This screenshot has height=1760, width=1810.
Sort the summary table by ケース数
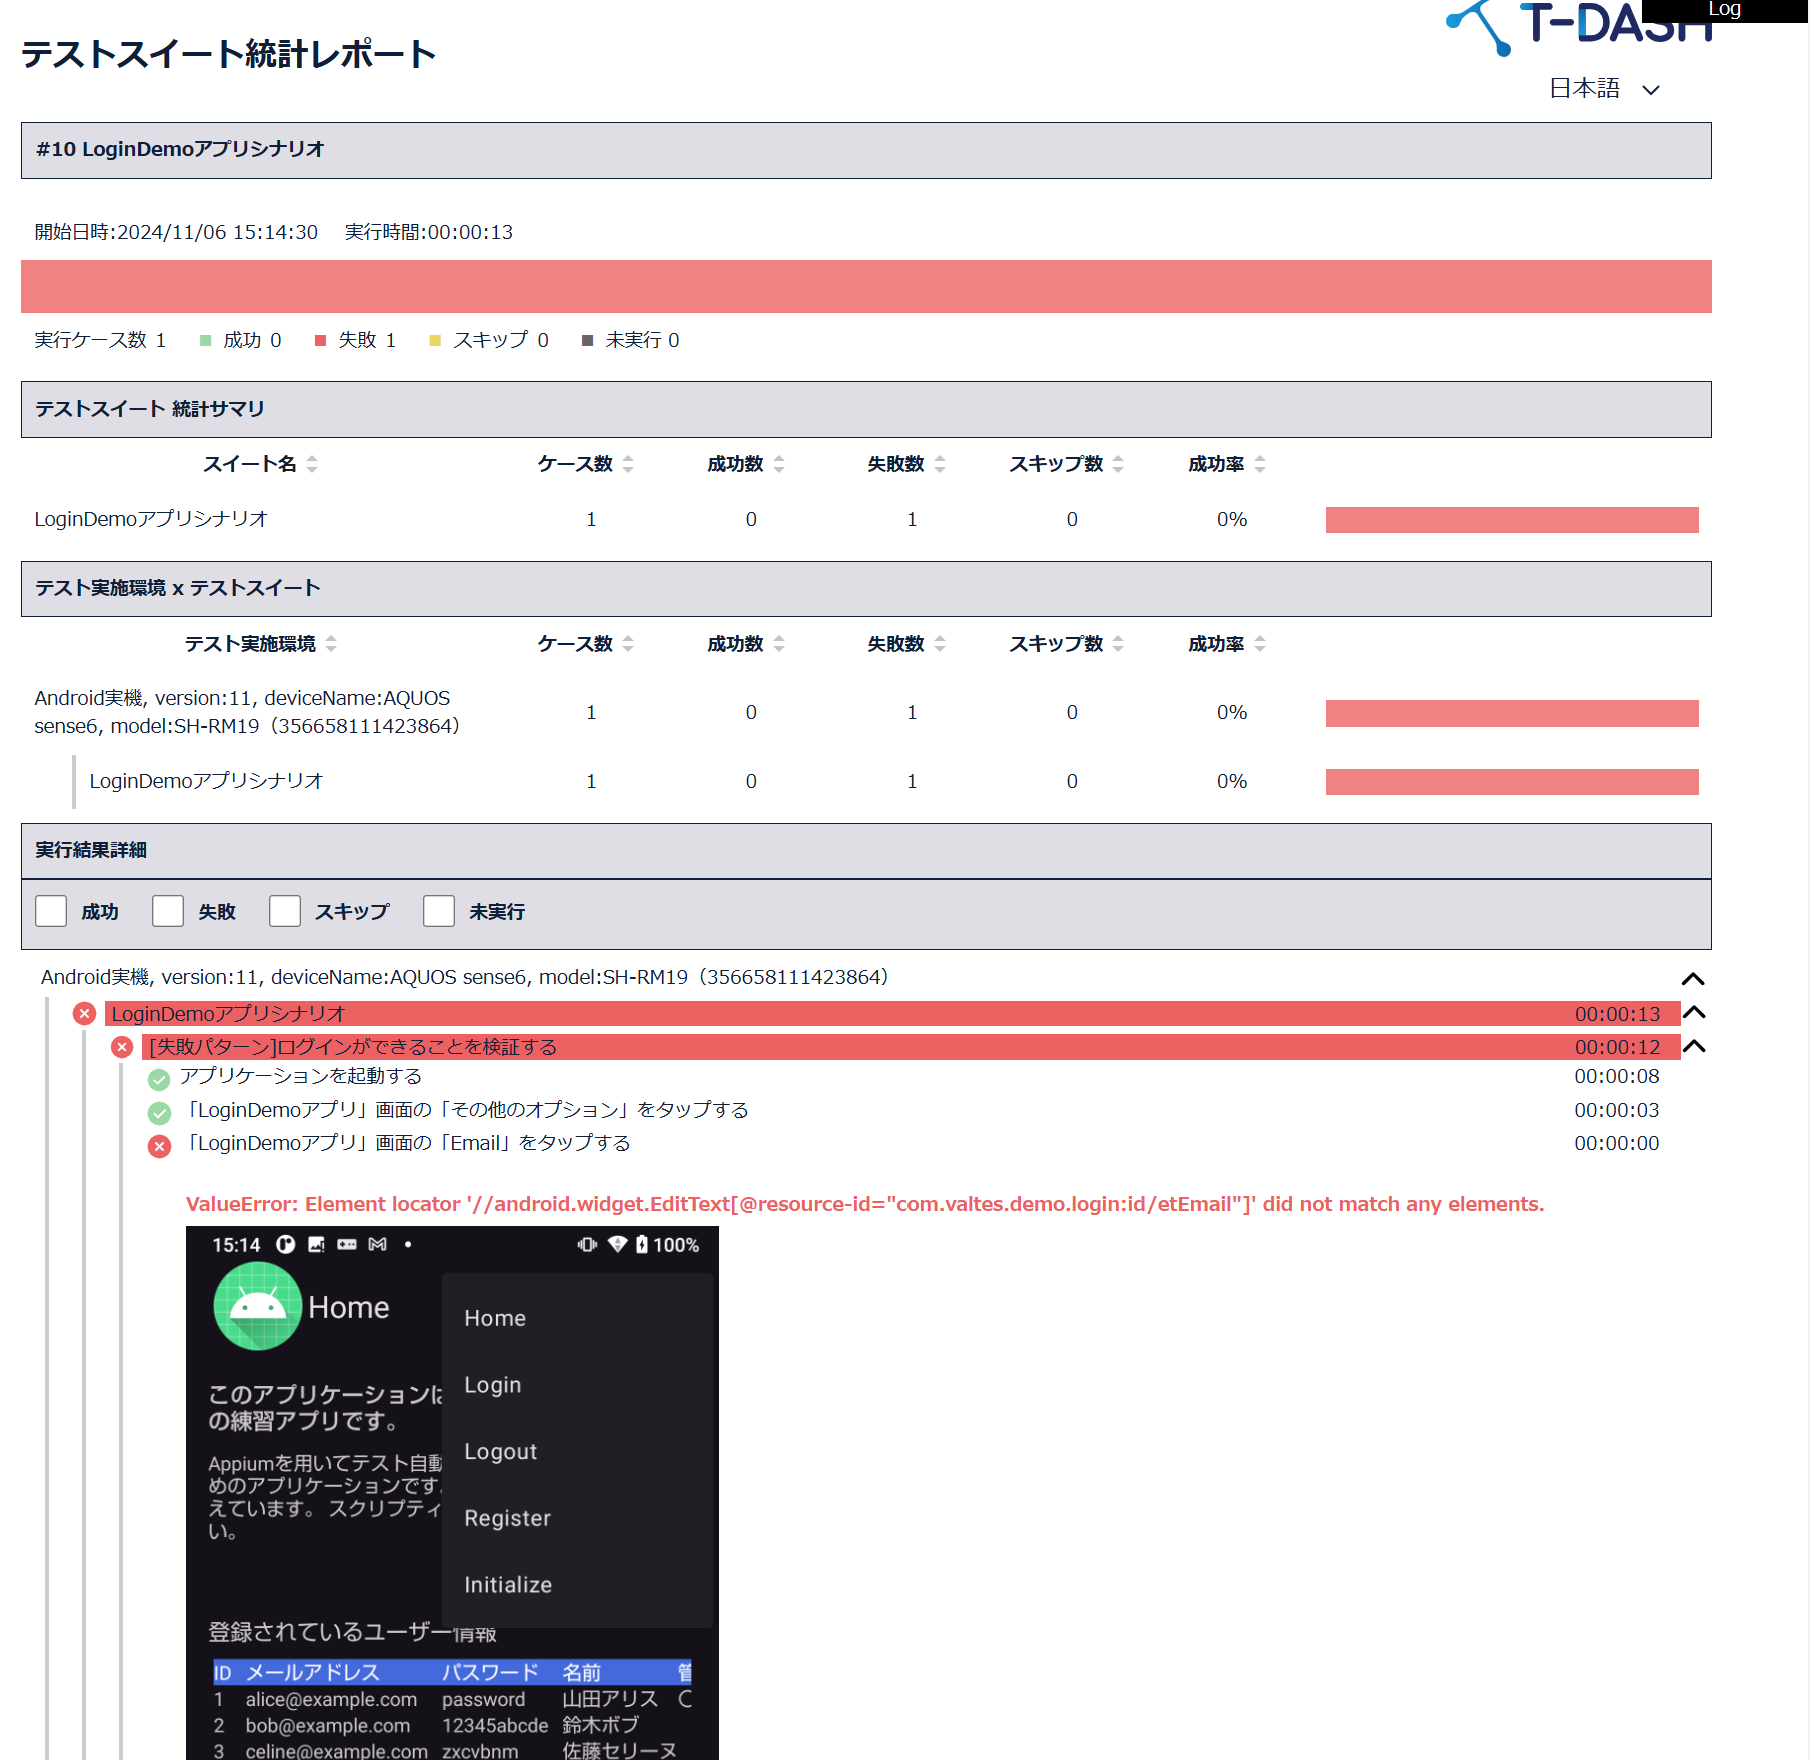point(628,464)
